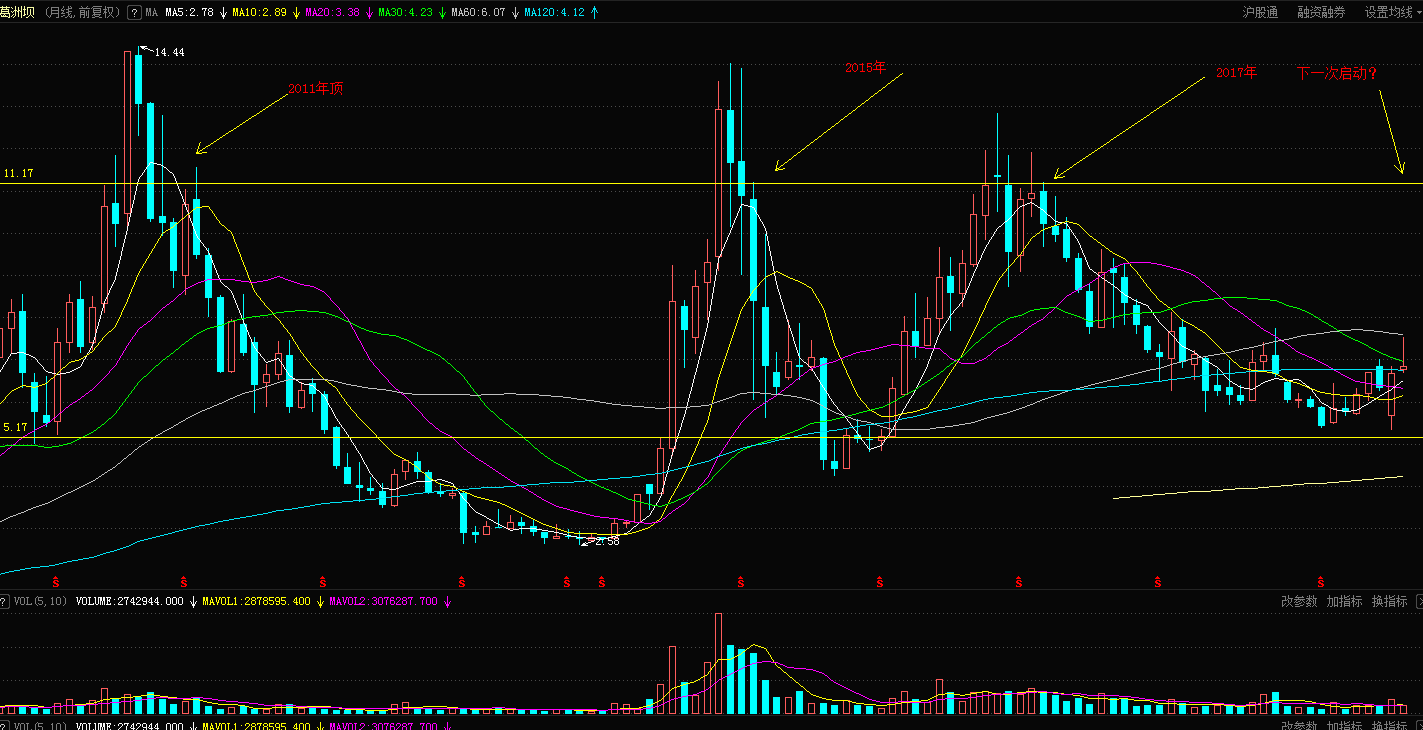This screenshot has height=730, width=1423.
Task: Click the 2.58 low price label
Action: (x=607, y=541)
